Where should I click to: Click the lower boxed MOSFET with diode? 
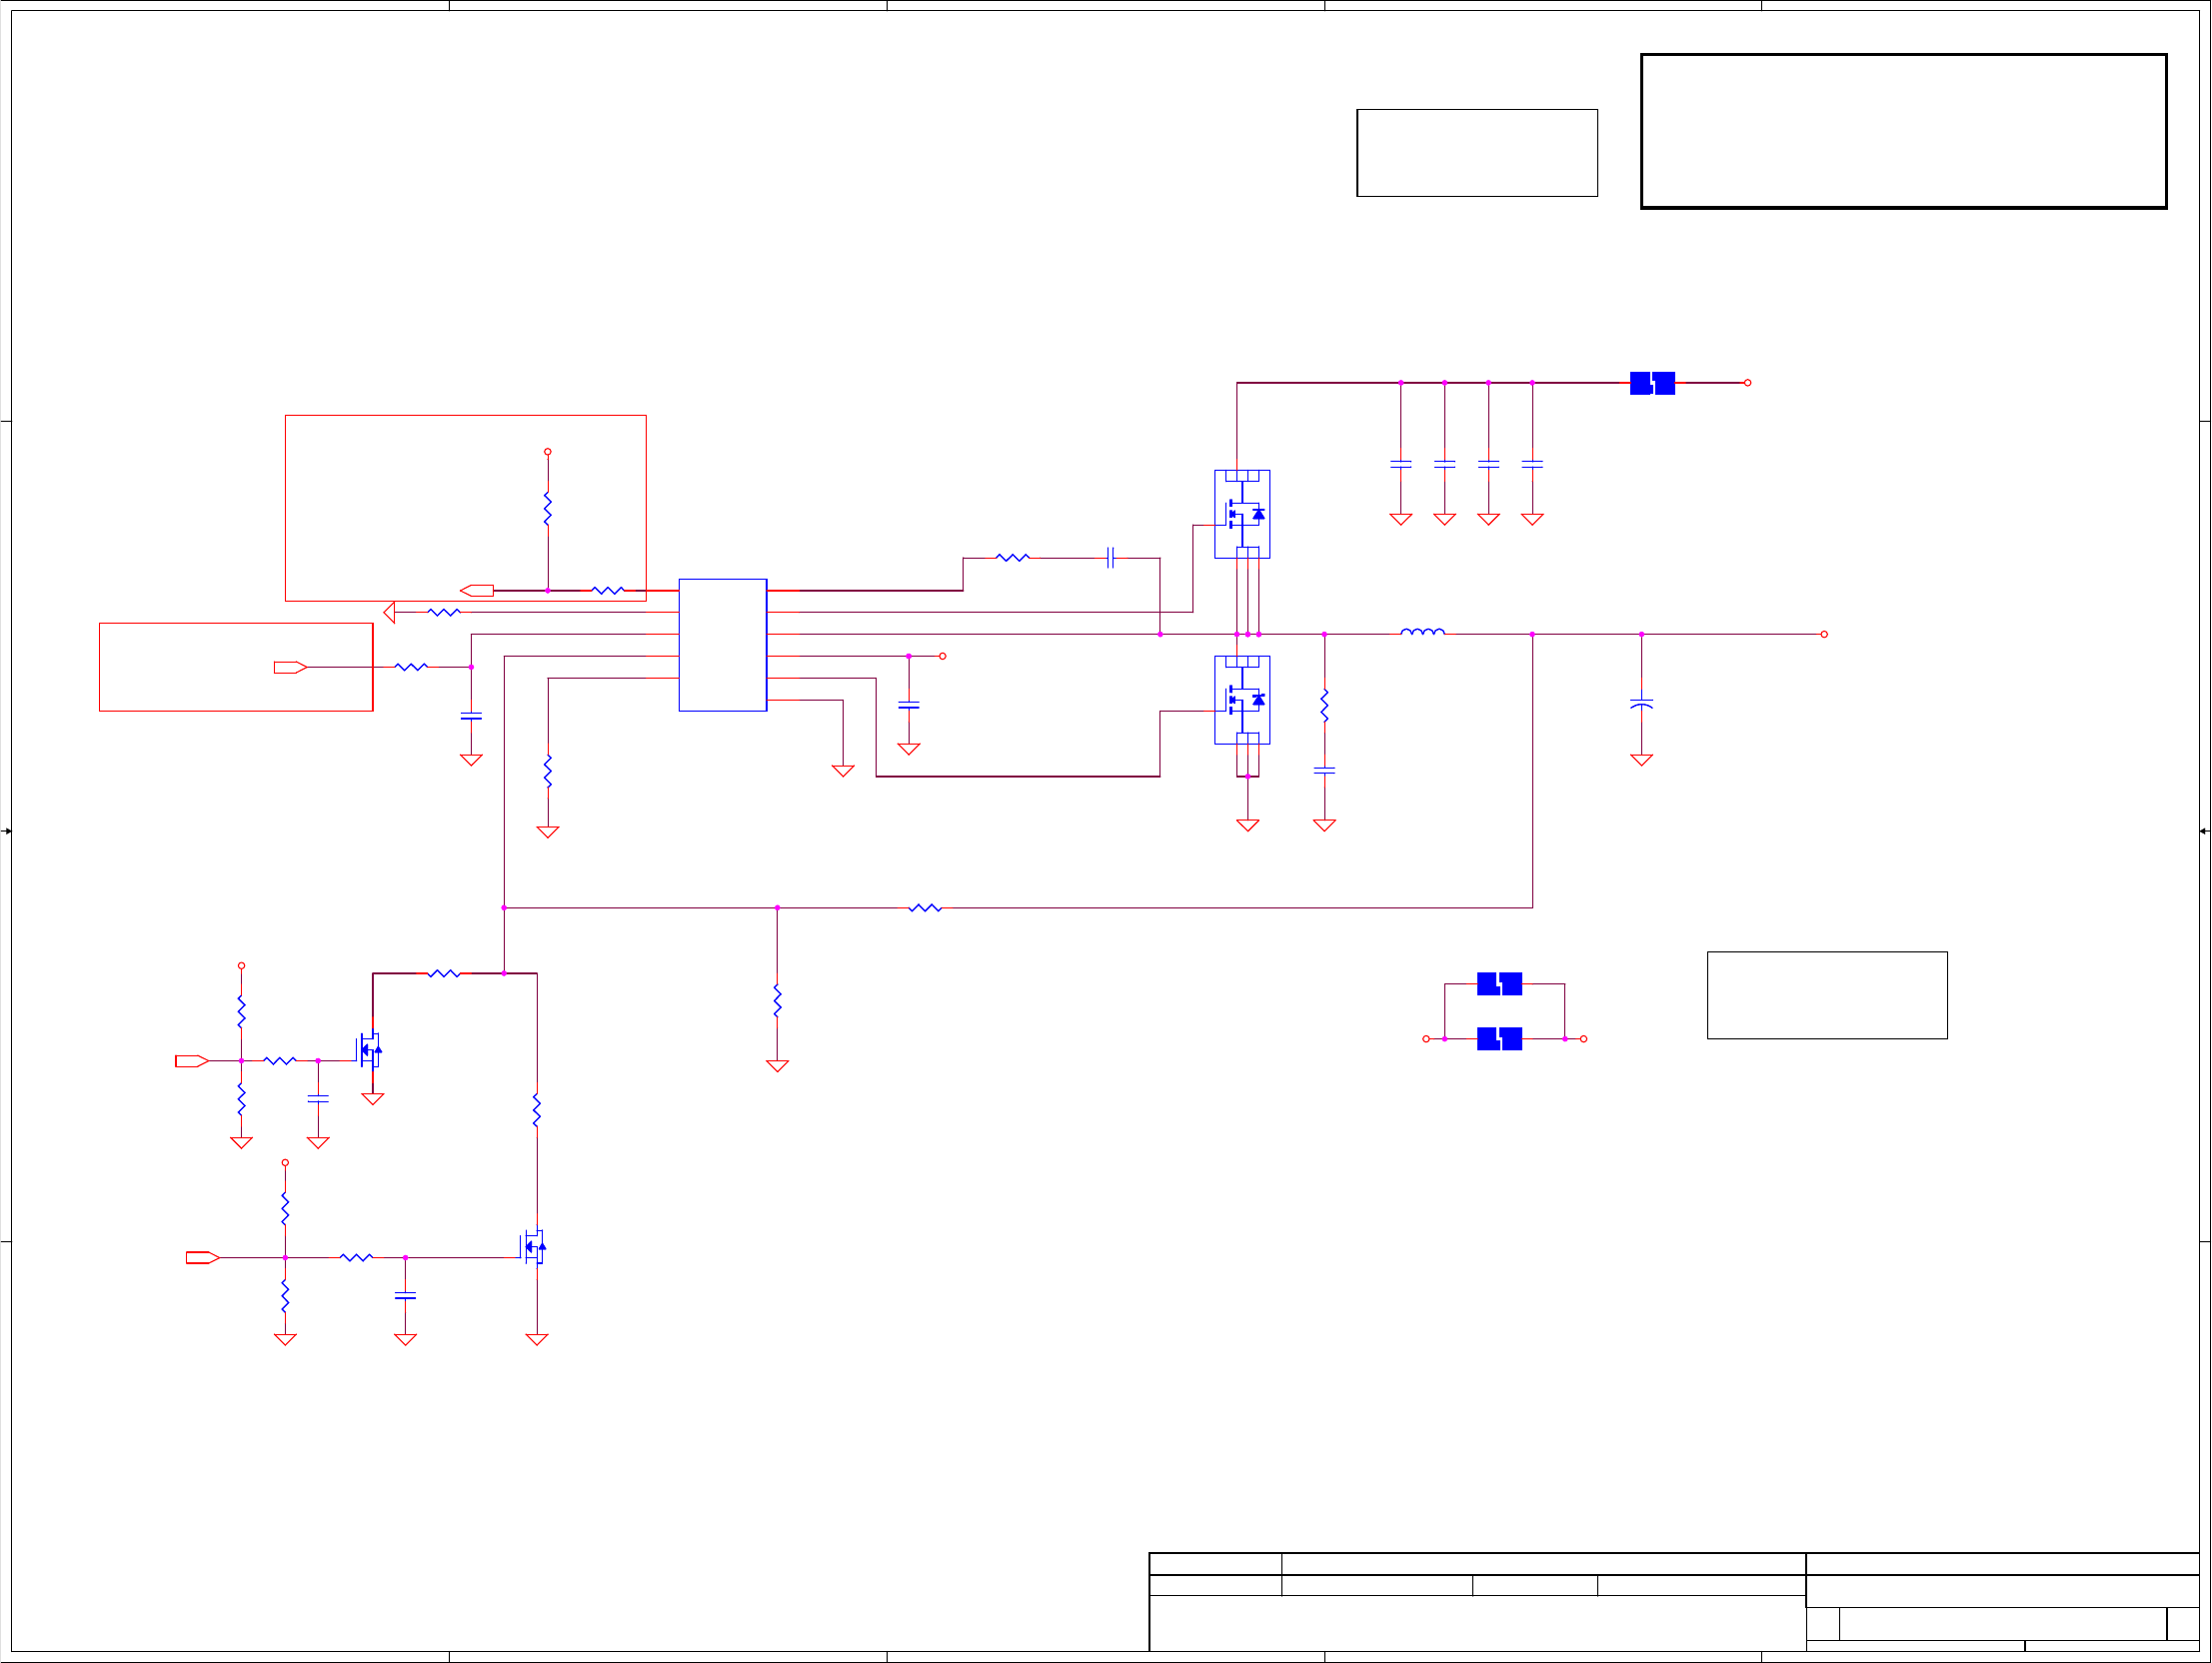pos(1242,700)
